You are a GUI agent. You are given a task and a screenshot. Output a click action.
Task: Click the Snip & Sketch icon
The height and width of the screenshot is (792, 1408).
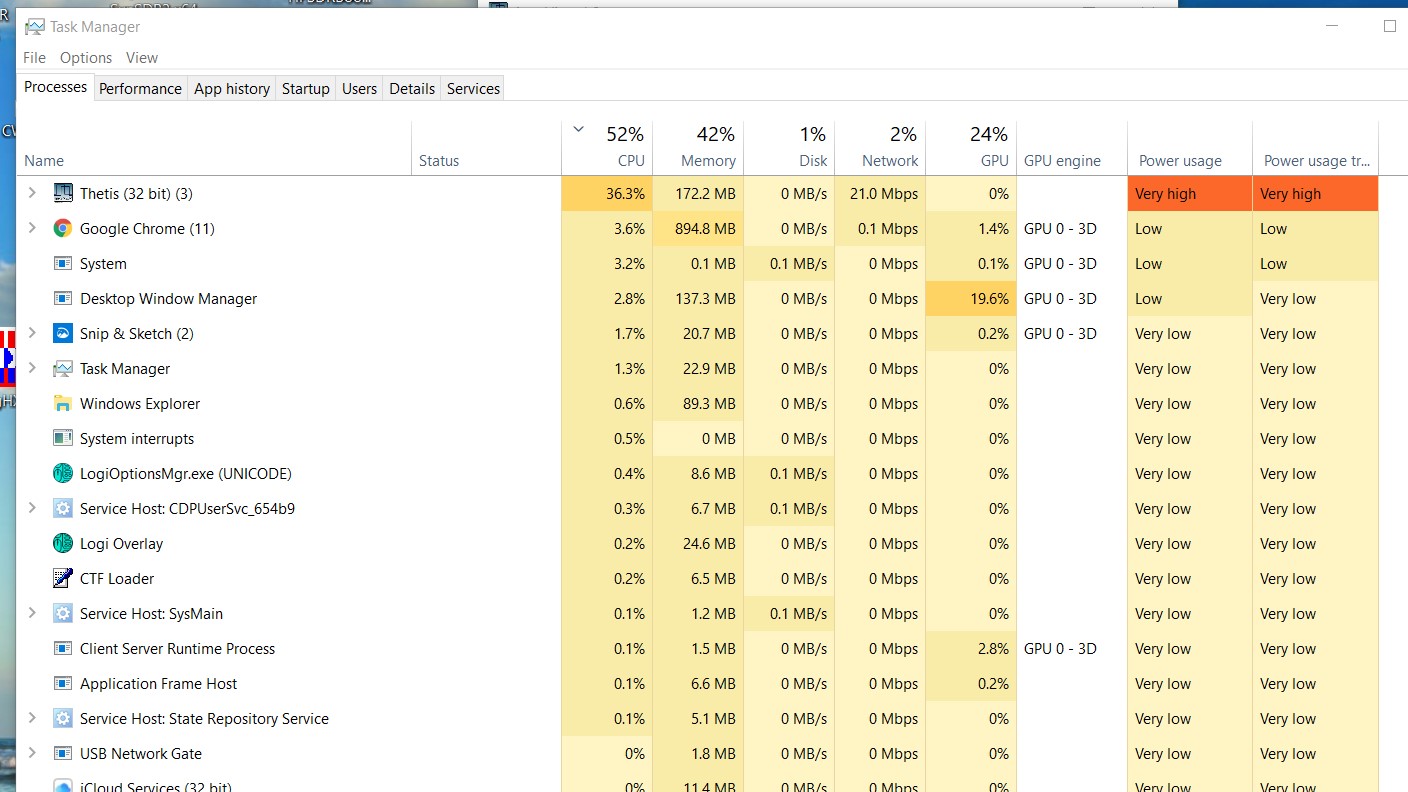[60, 333]
